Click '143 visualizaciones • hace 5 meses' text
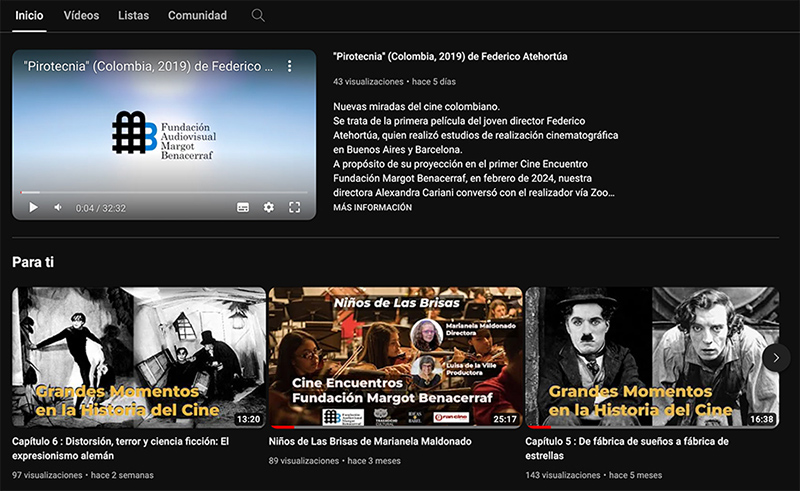Image resolution: width=800 pixels, height=491 pixels. tap(594, 475)
